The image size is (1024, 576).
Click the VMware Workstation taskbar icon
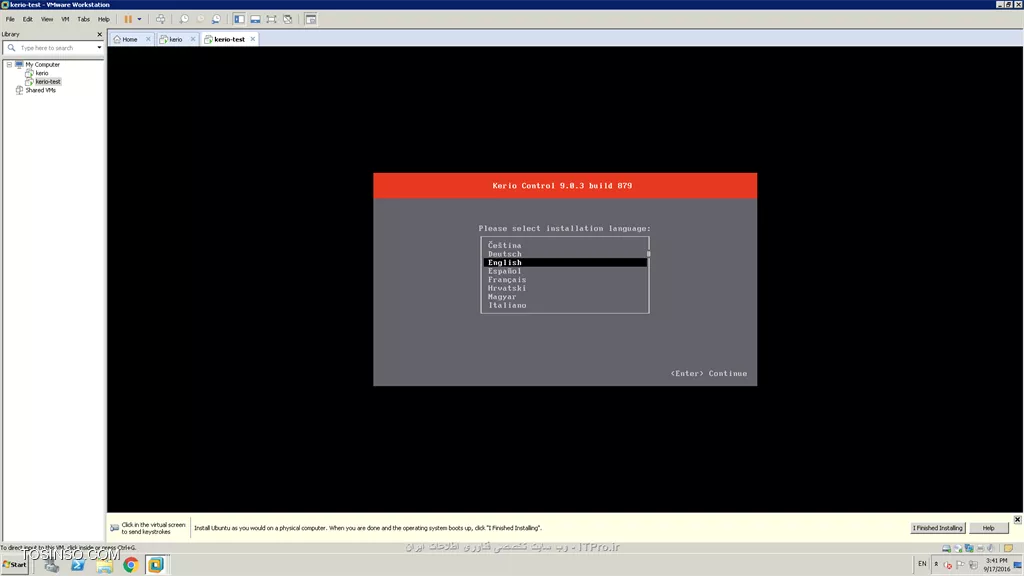click(155, 565)
